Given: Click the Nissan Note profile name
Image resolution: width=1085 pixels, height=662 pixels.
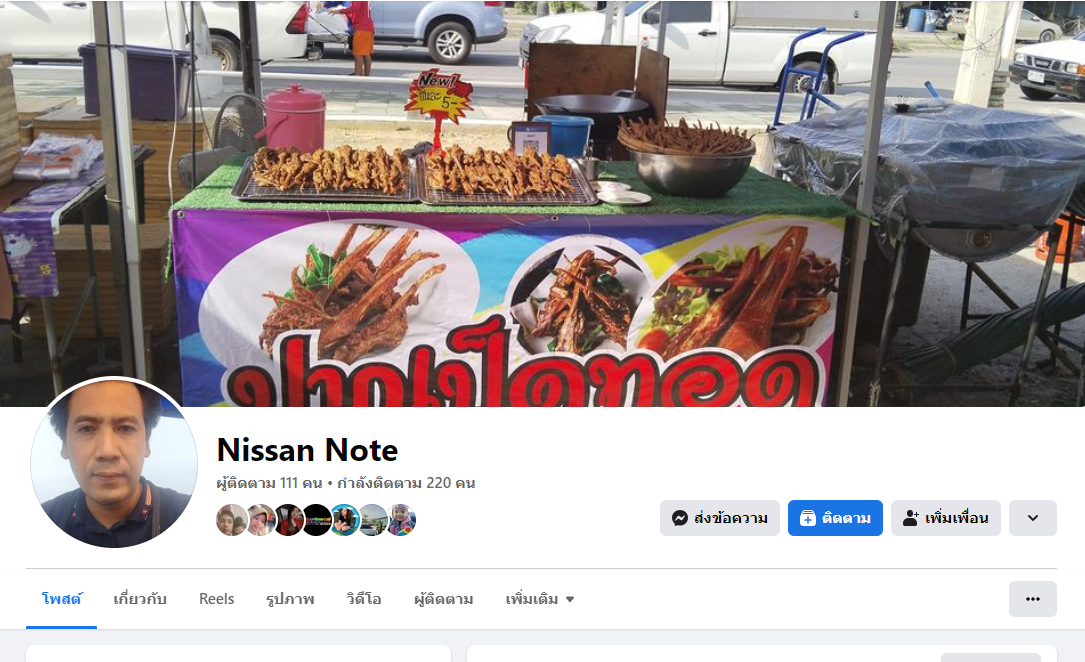Looking at the screenshot, I should 307,450.
